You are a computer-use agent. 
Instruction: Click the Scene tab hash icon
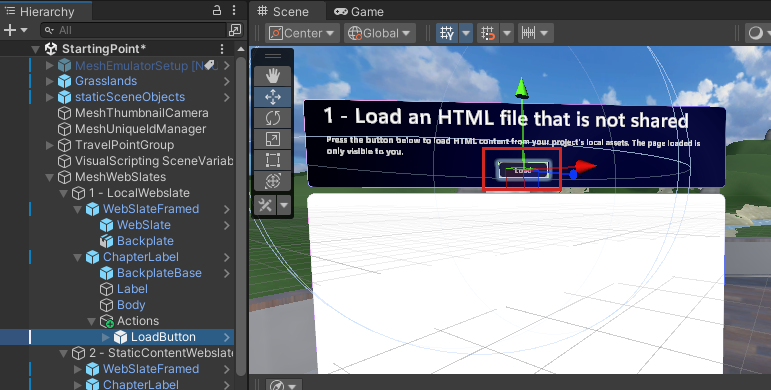pos(263,11)
